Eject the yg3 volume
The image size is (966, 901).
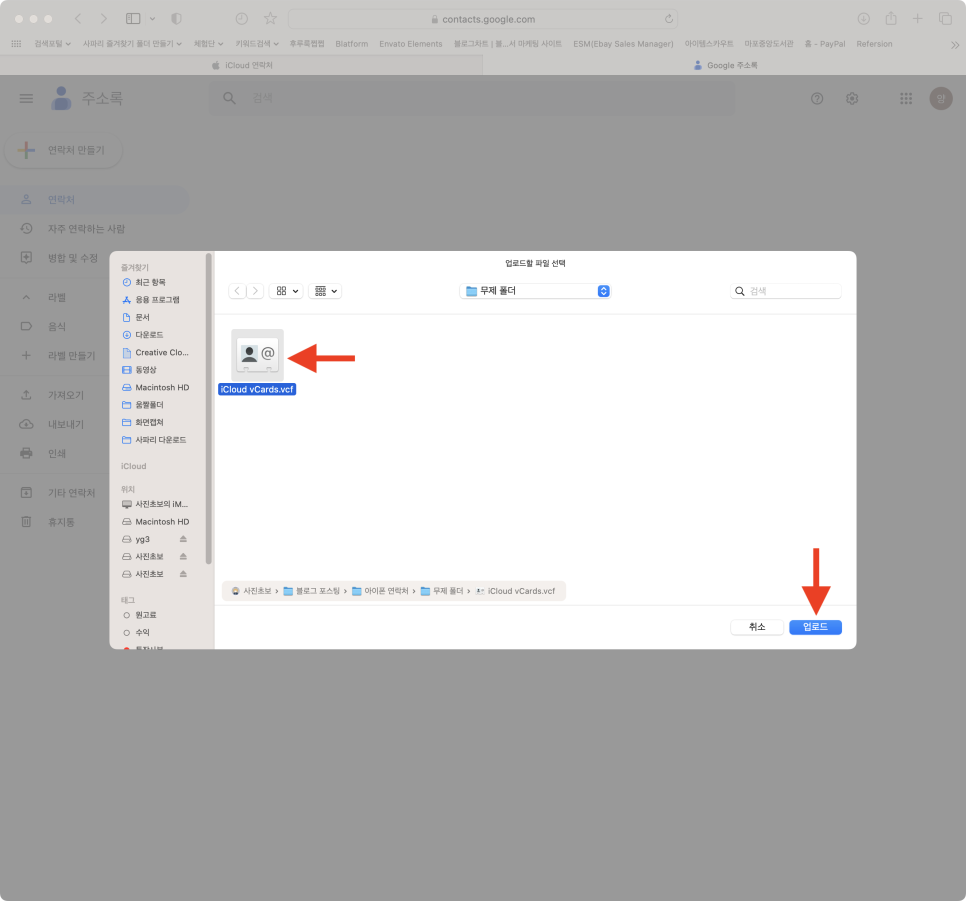click(x=183, y=539)
